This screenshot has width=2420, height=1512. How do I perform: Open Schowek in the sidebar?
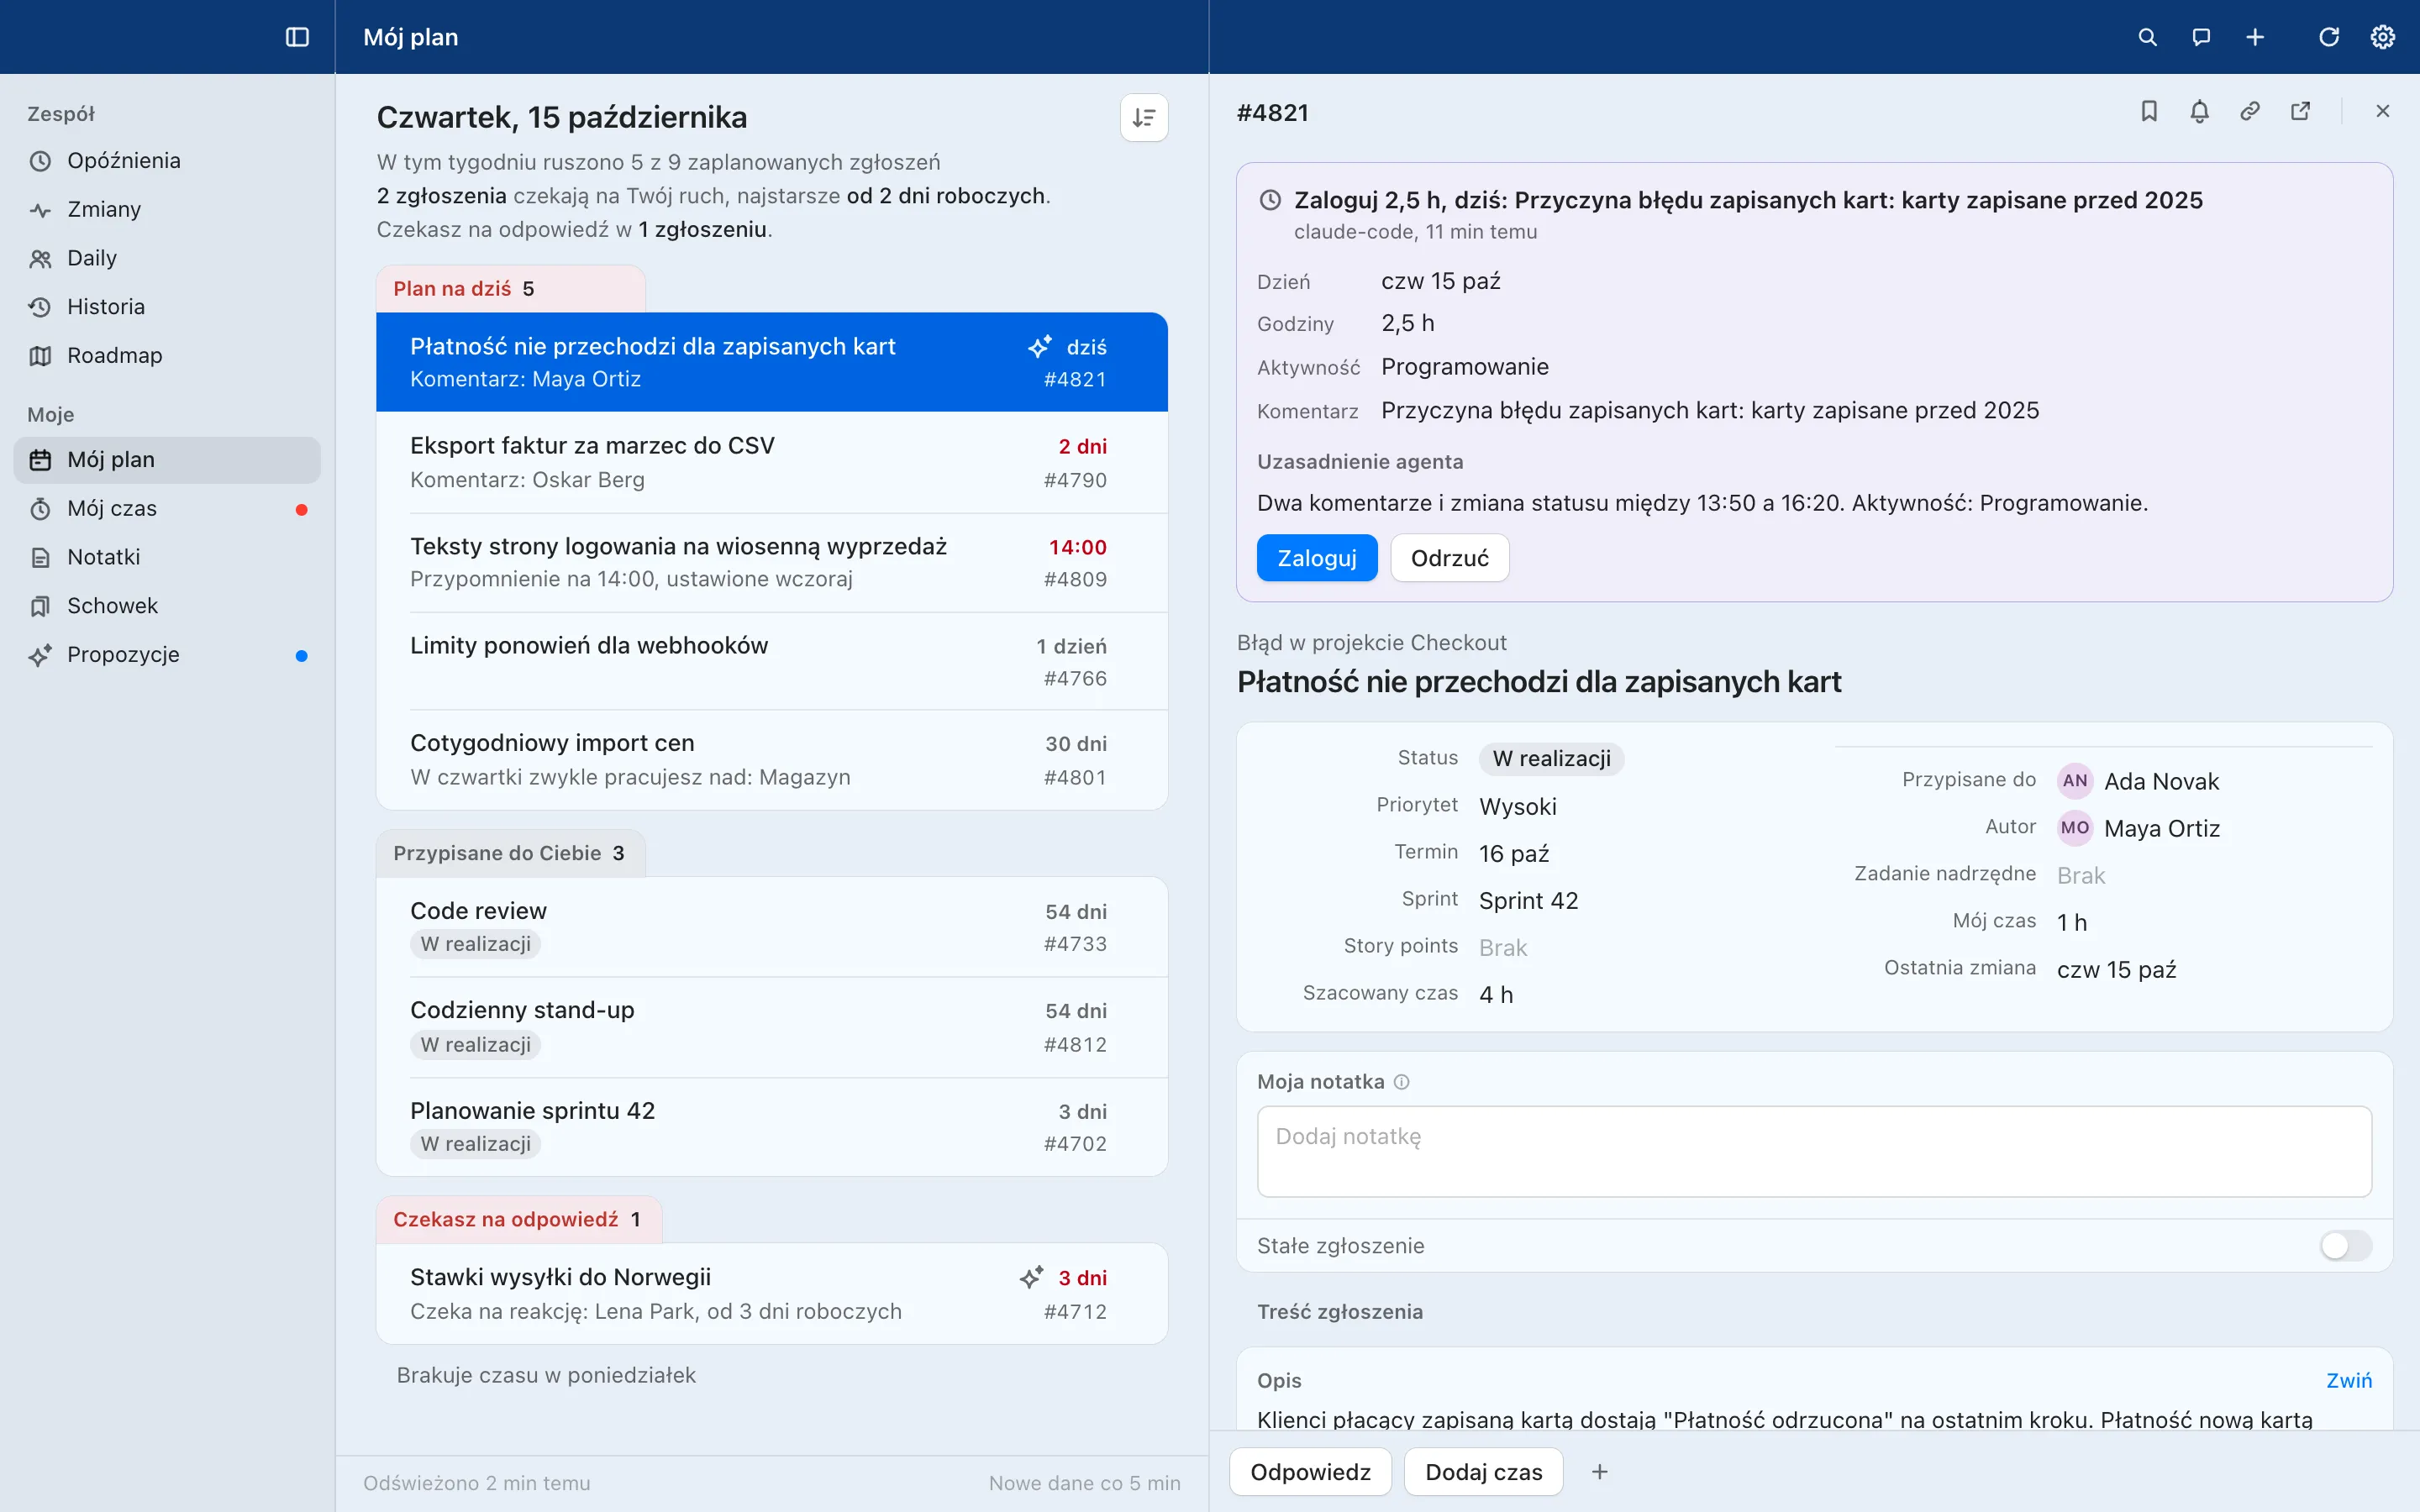(167, 606)
